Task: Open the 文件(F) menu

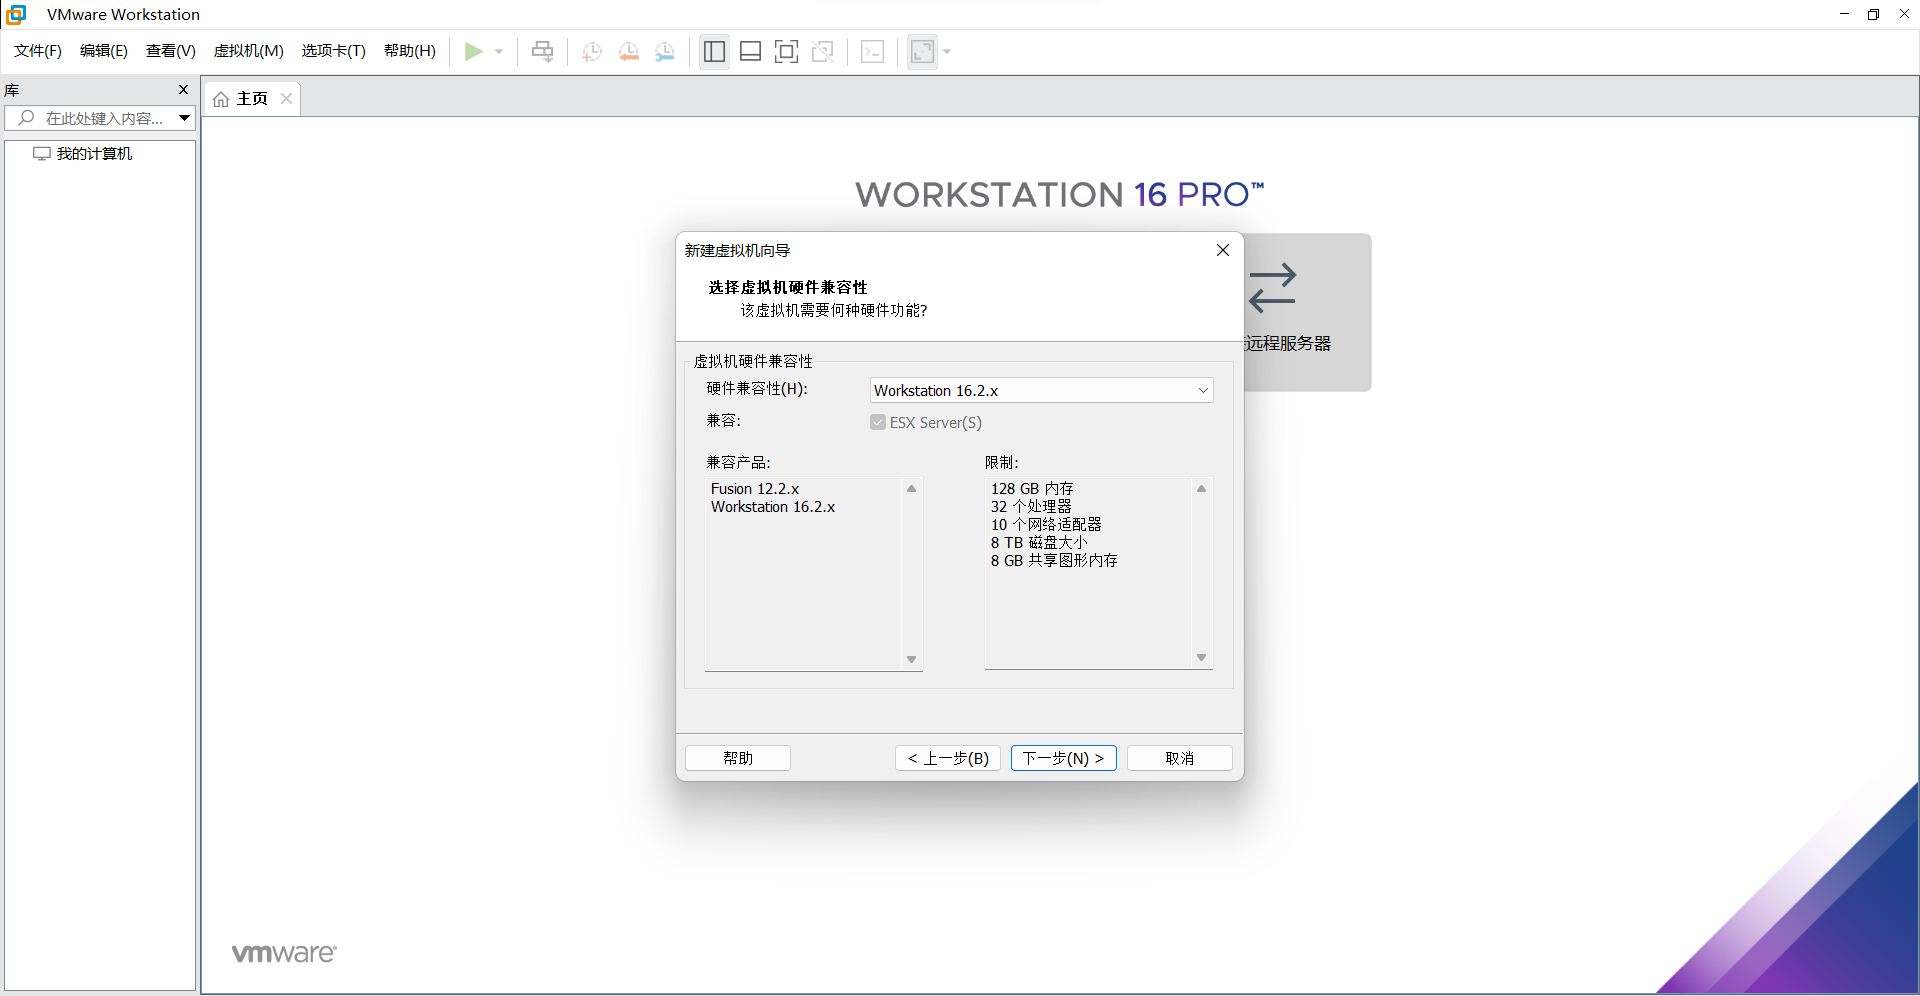Action: [x=38, y=51]
